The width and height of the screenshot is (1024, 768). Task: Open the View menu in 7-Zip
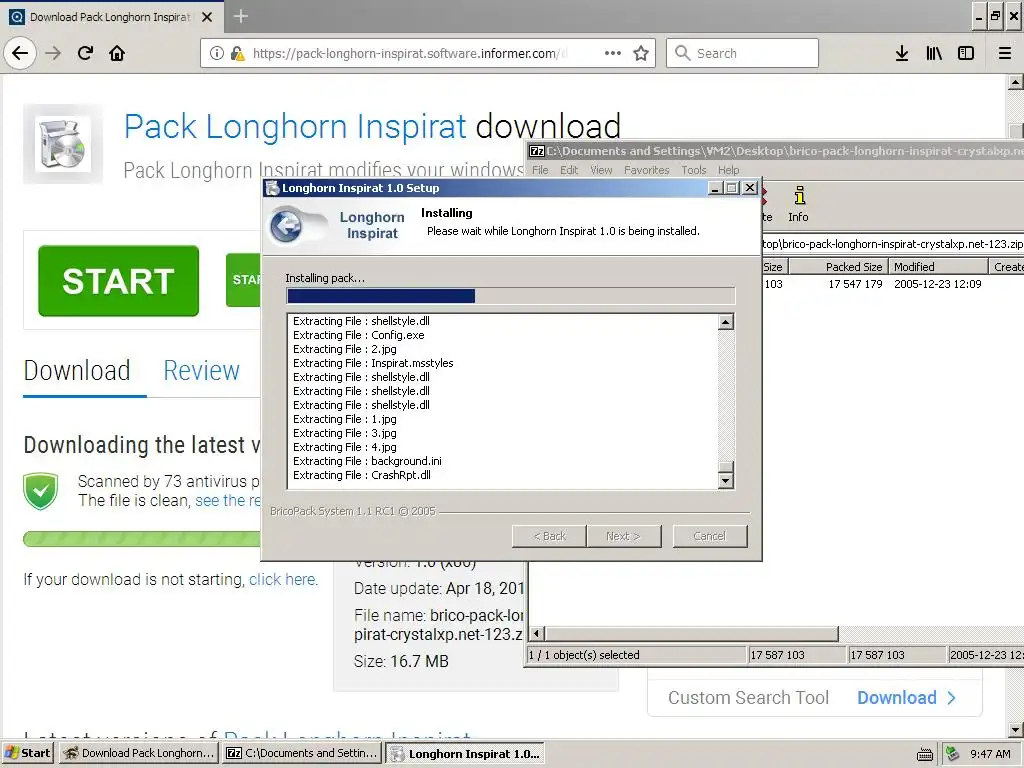coord(601,170)
